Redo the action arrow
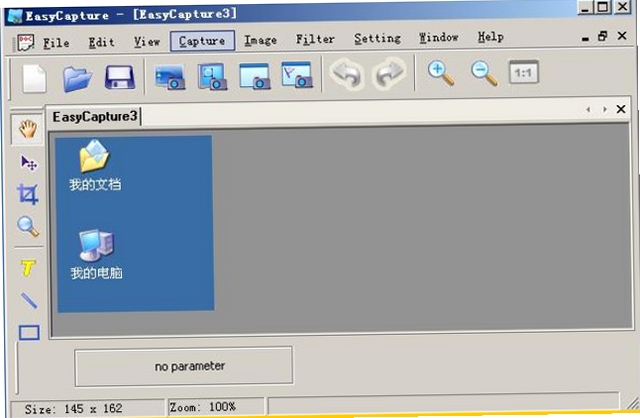This screenshot has width=640, height=418. 389,73
